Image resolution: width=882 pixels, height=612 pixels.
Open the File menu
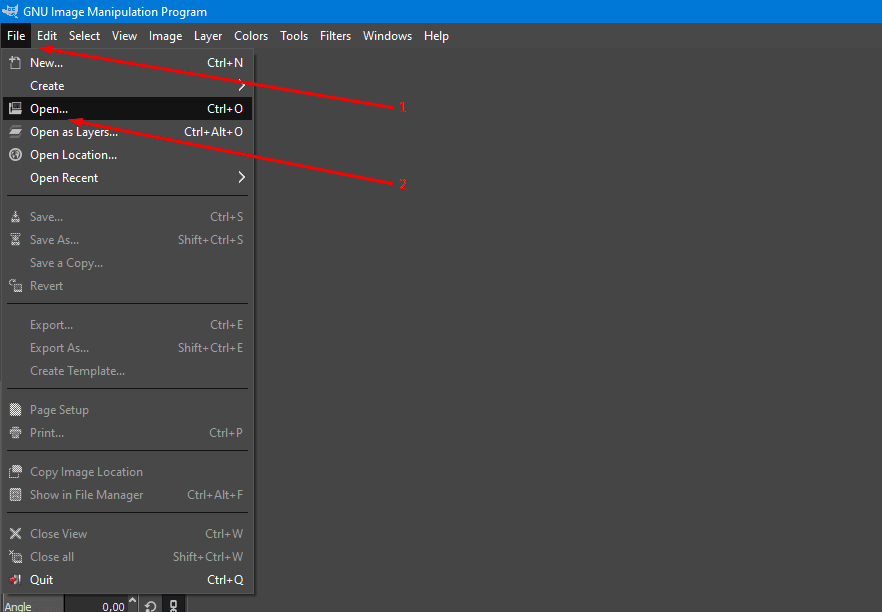pyautogui.click(x=16, y=36)
